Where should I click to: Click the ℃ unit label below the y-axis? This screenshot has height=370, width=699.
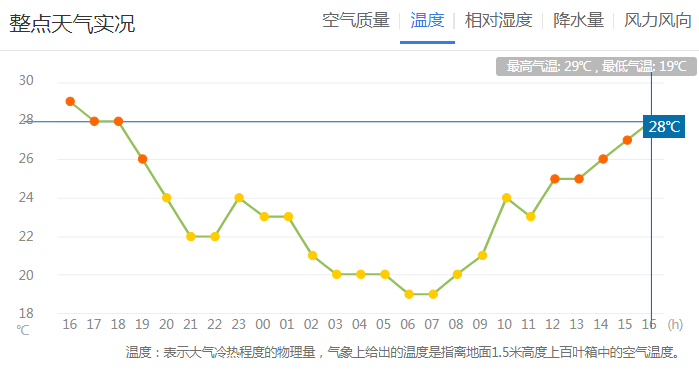coord(23,330)
